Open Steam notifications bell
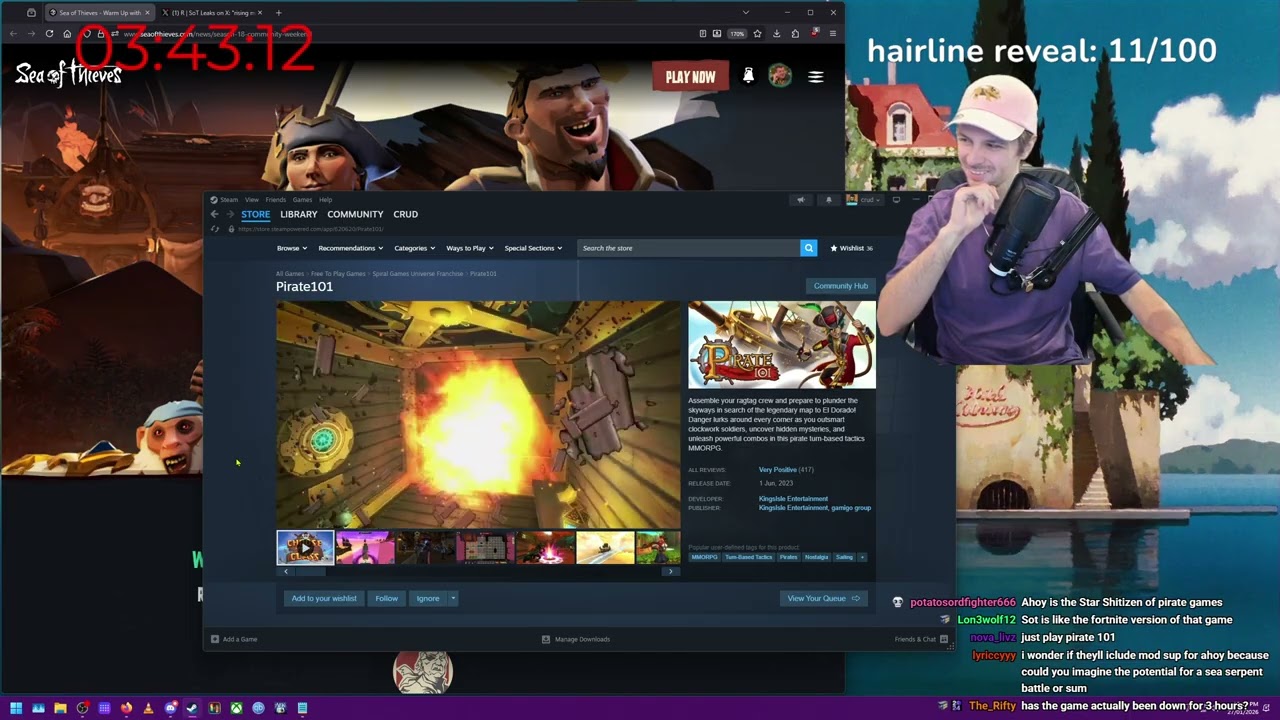1280x720 pixels. pos(828,200)
